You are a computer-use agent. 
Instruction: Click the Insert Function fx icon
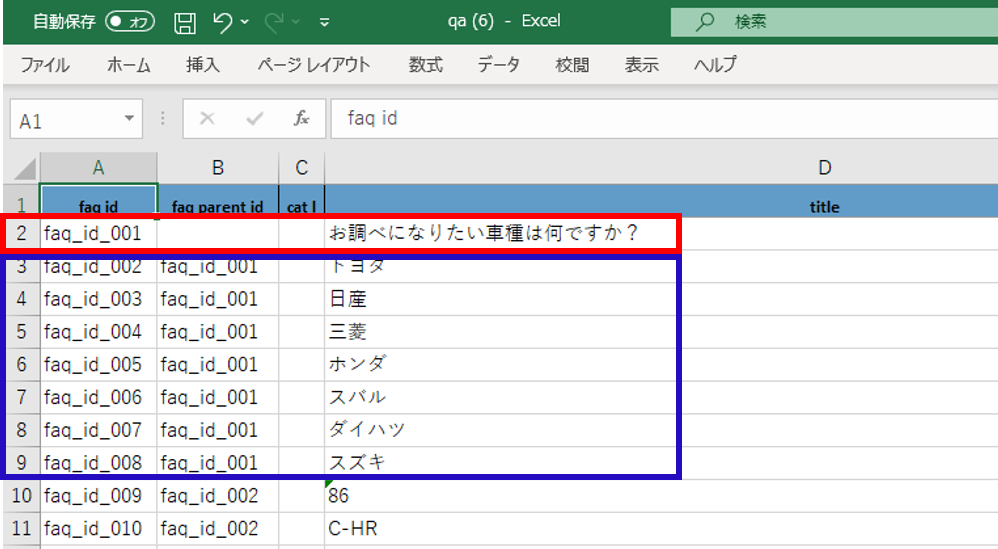[301, 119]
